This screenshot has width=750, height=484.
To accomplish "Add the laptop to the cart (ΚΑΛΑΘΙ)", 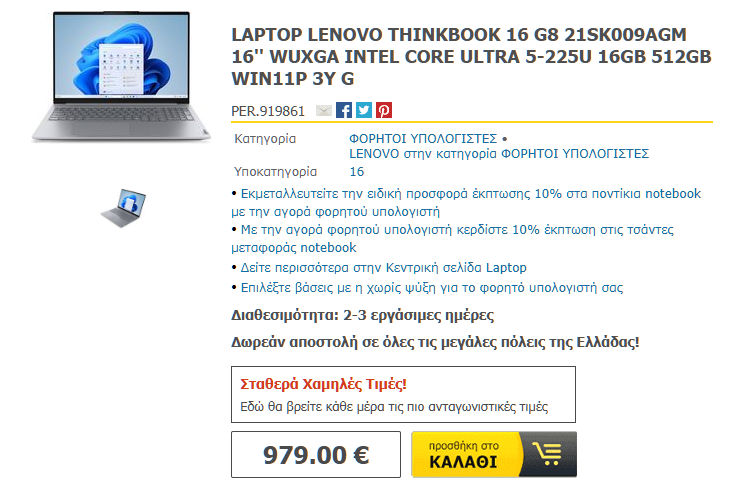I will 494,454.
